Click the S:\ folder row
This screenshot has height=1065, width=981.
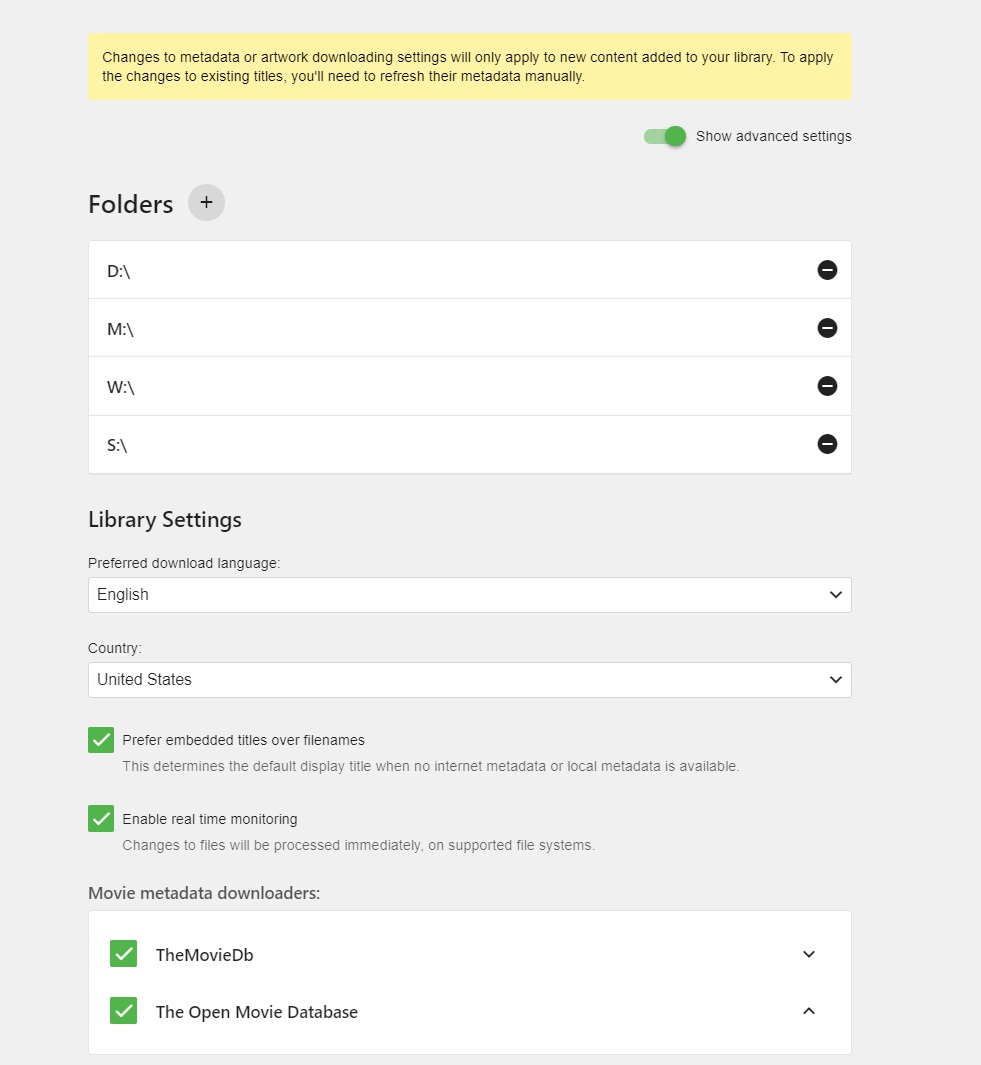[117, 445]
